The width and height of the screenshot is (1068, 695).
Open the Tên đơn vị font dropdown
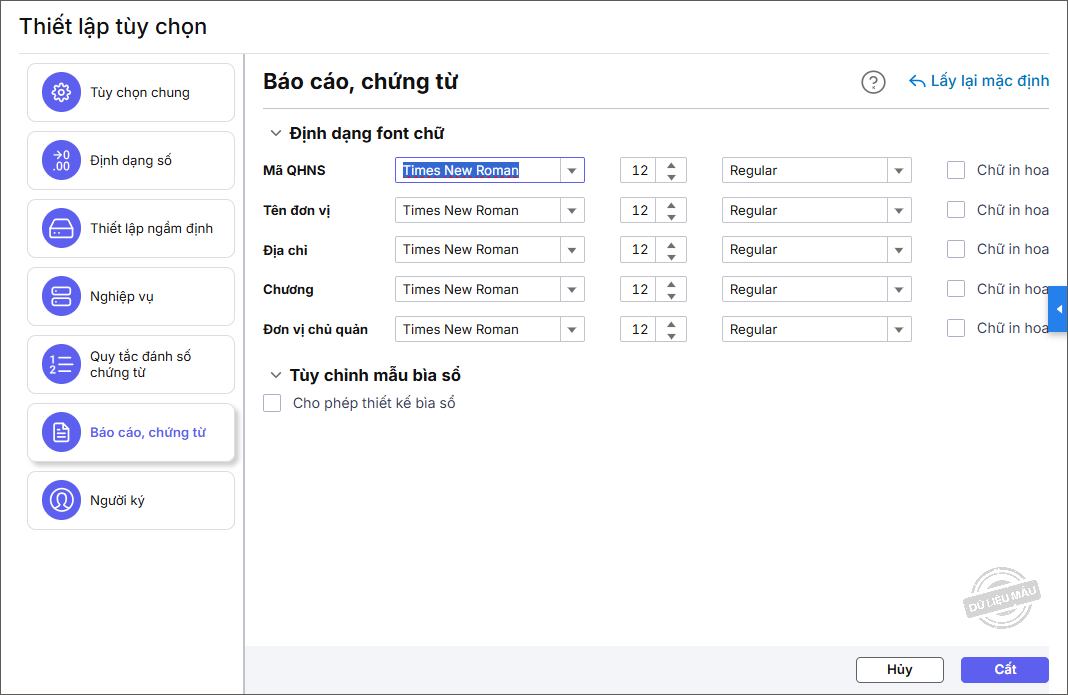[572, 210]
